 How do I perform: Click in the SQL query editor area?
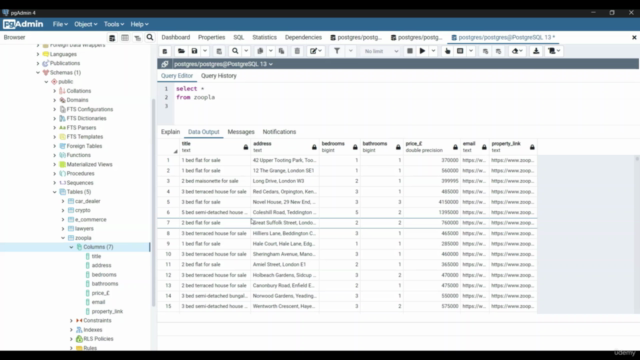pyautogui.click(x=406, y=104)
